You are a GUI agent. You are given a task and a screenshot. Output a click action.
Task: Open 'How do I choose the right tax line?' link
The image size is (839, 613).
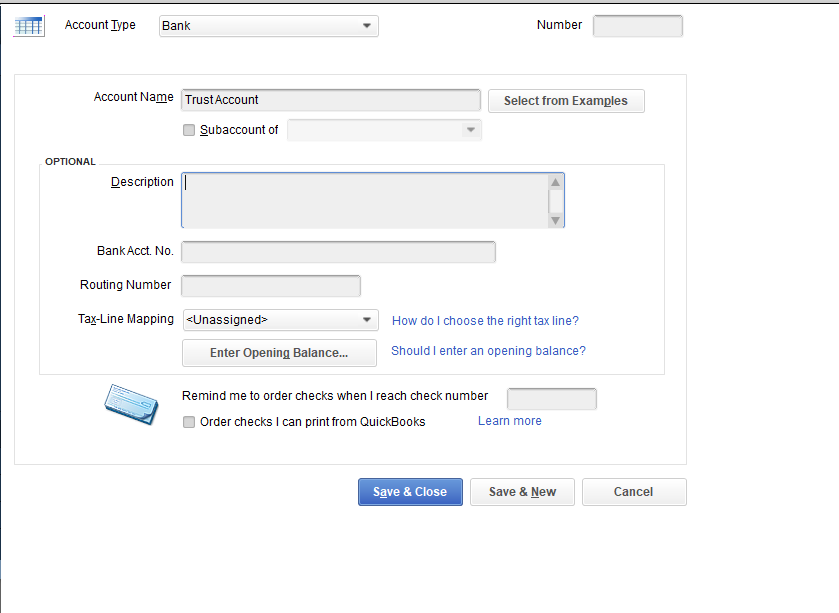(x=485, y=321)
